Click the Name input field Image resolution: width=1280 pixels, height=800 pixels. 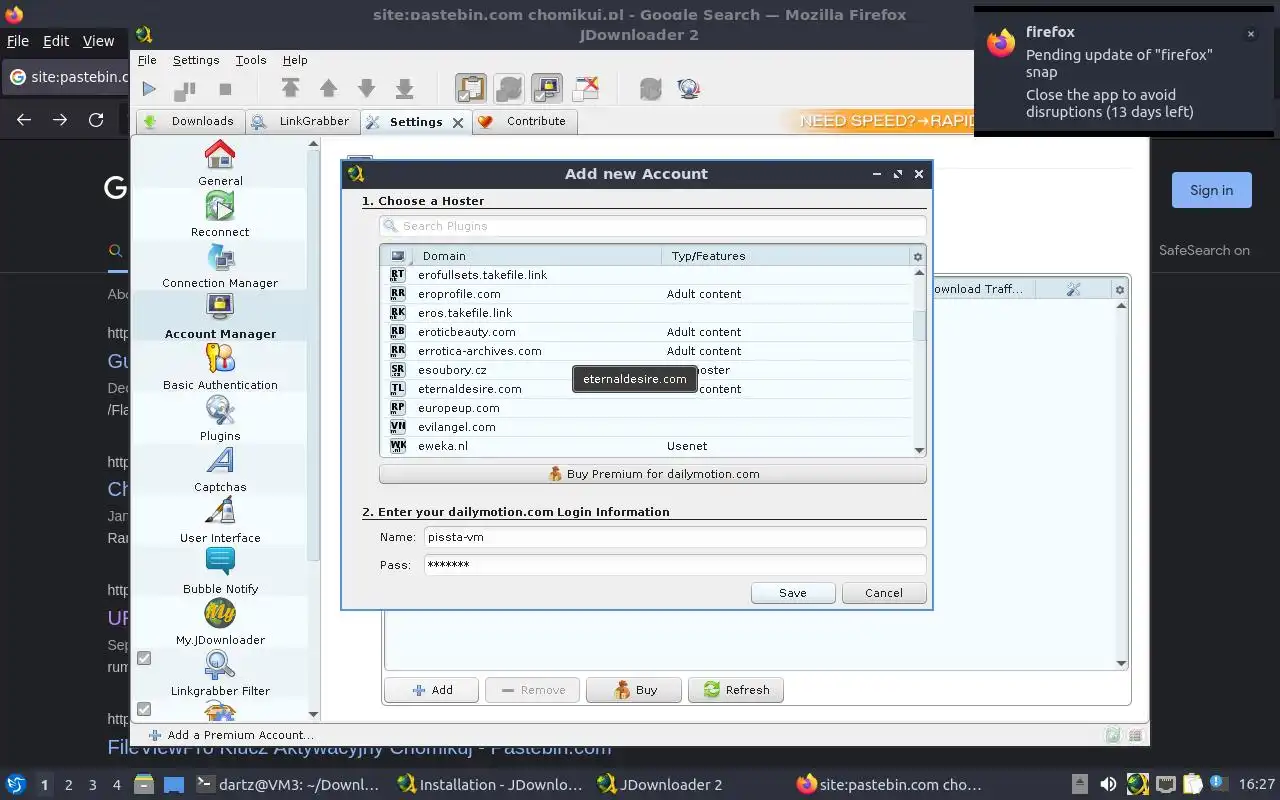pyautogui.click(x=675, y=537)
